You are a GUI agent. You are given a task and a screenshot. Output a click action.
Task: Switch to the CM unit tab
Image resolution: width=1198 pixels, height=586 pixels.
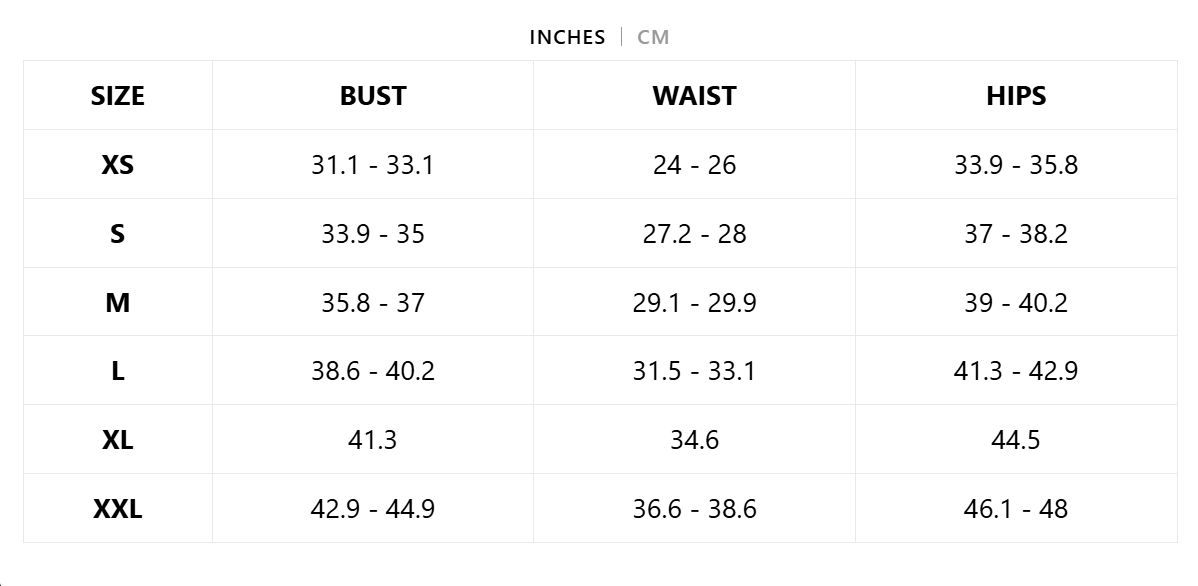653,37
